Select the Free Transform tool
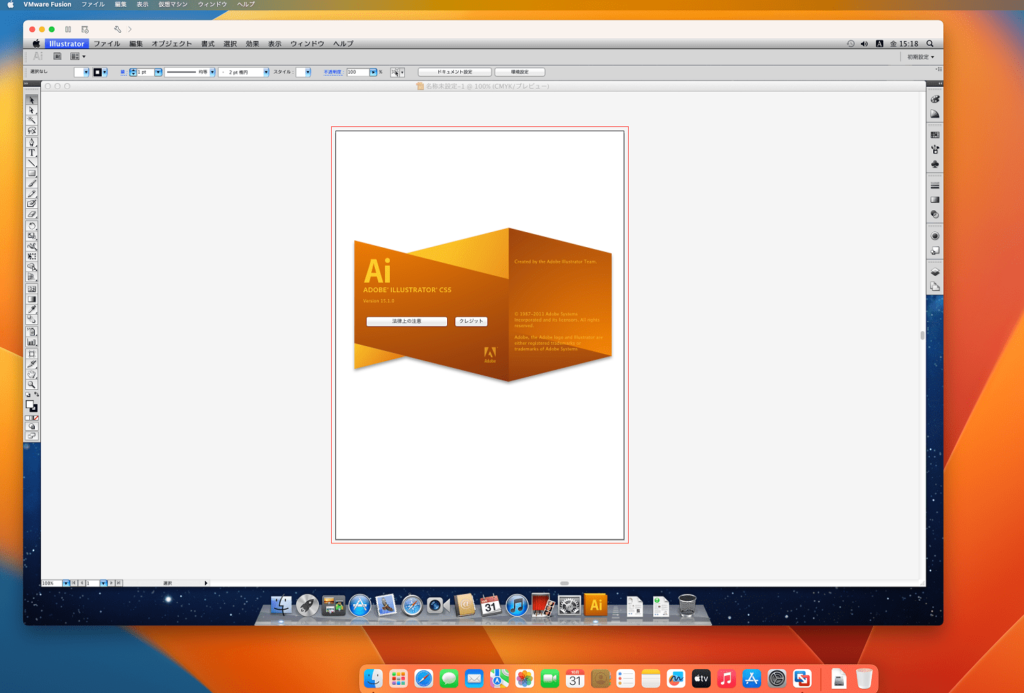 coord(31,257)
